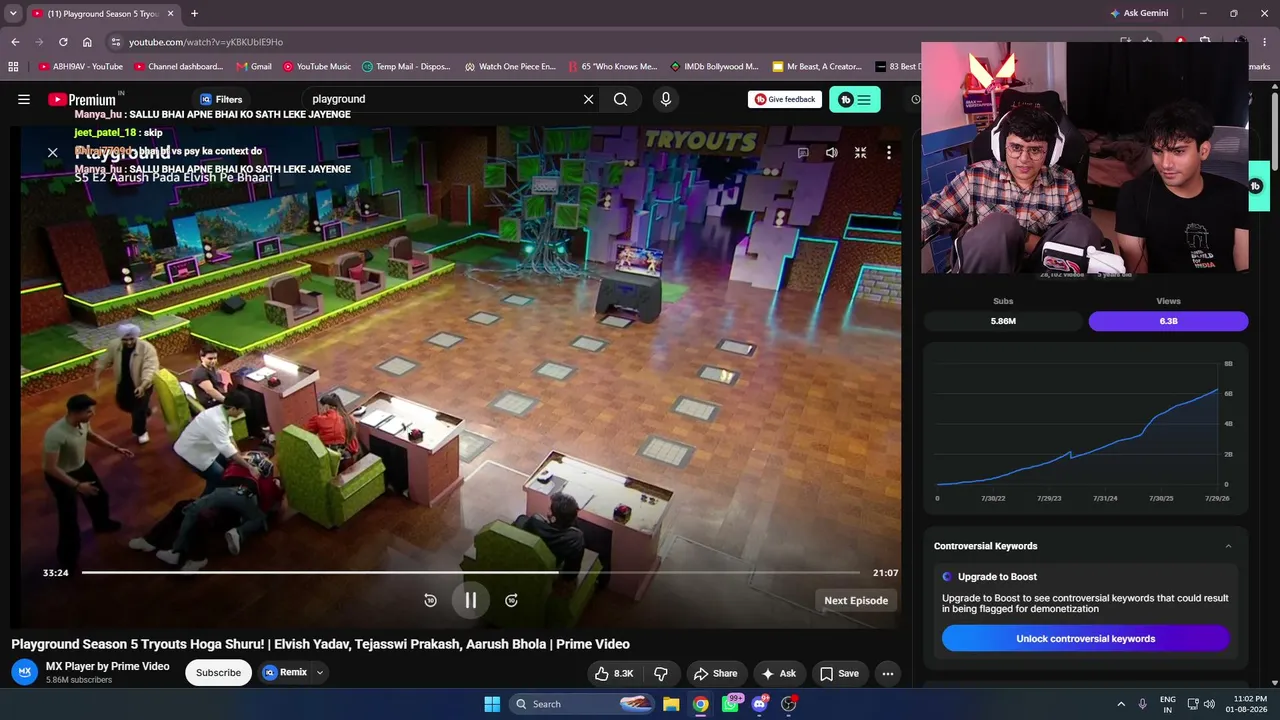Select the Views stat pill 6.3B

pyautogui.click(x=1168, y=321)
